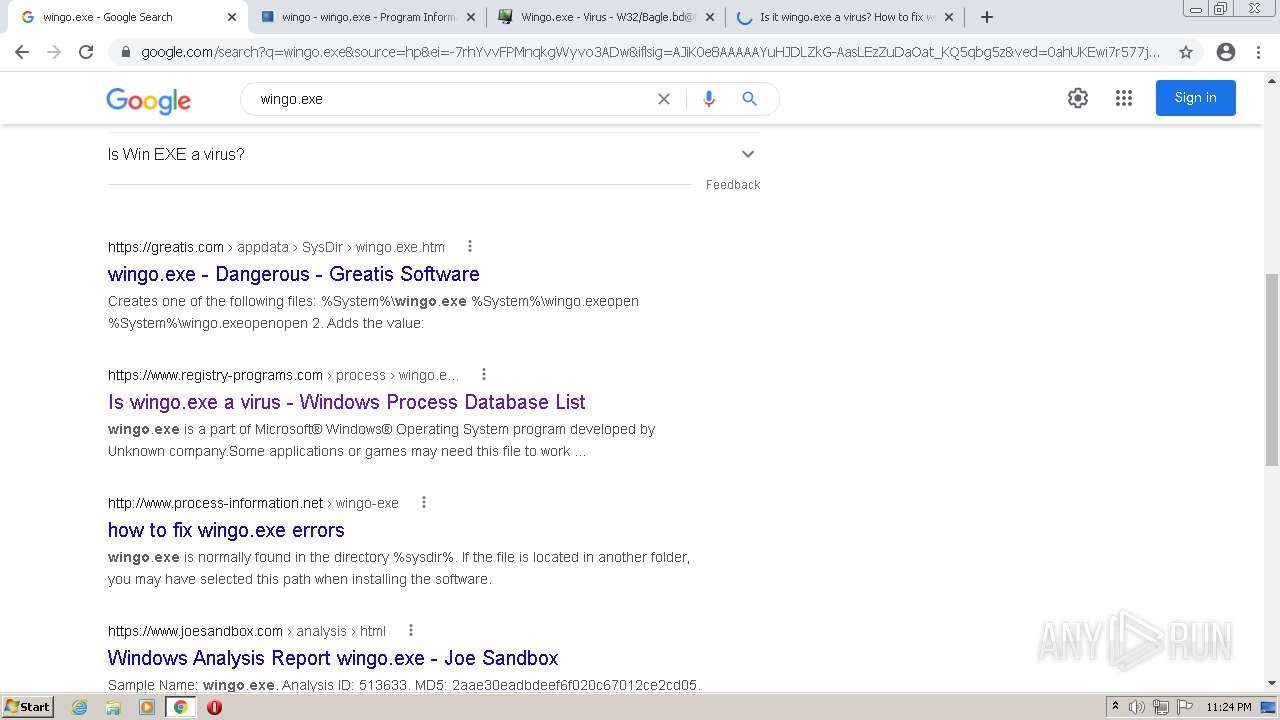Open the Google apps grid icon

(1124, 98)
